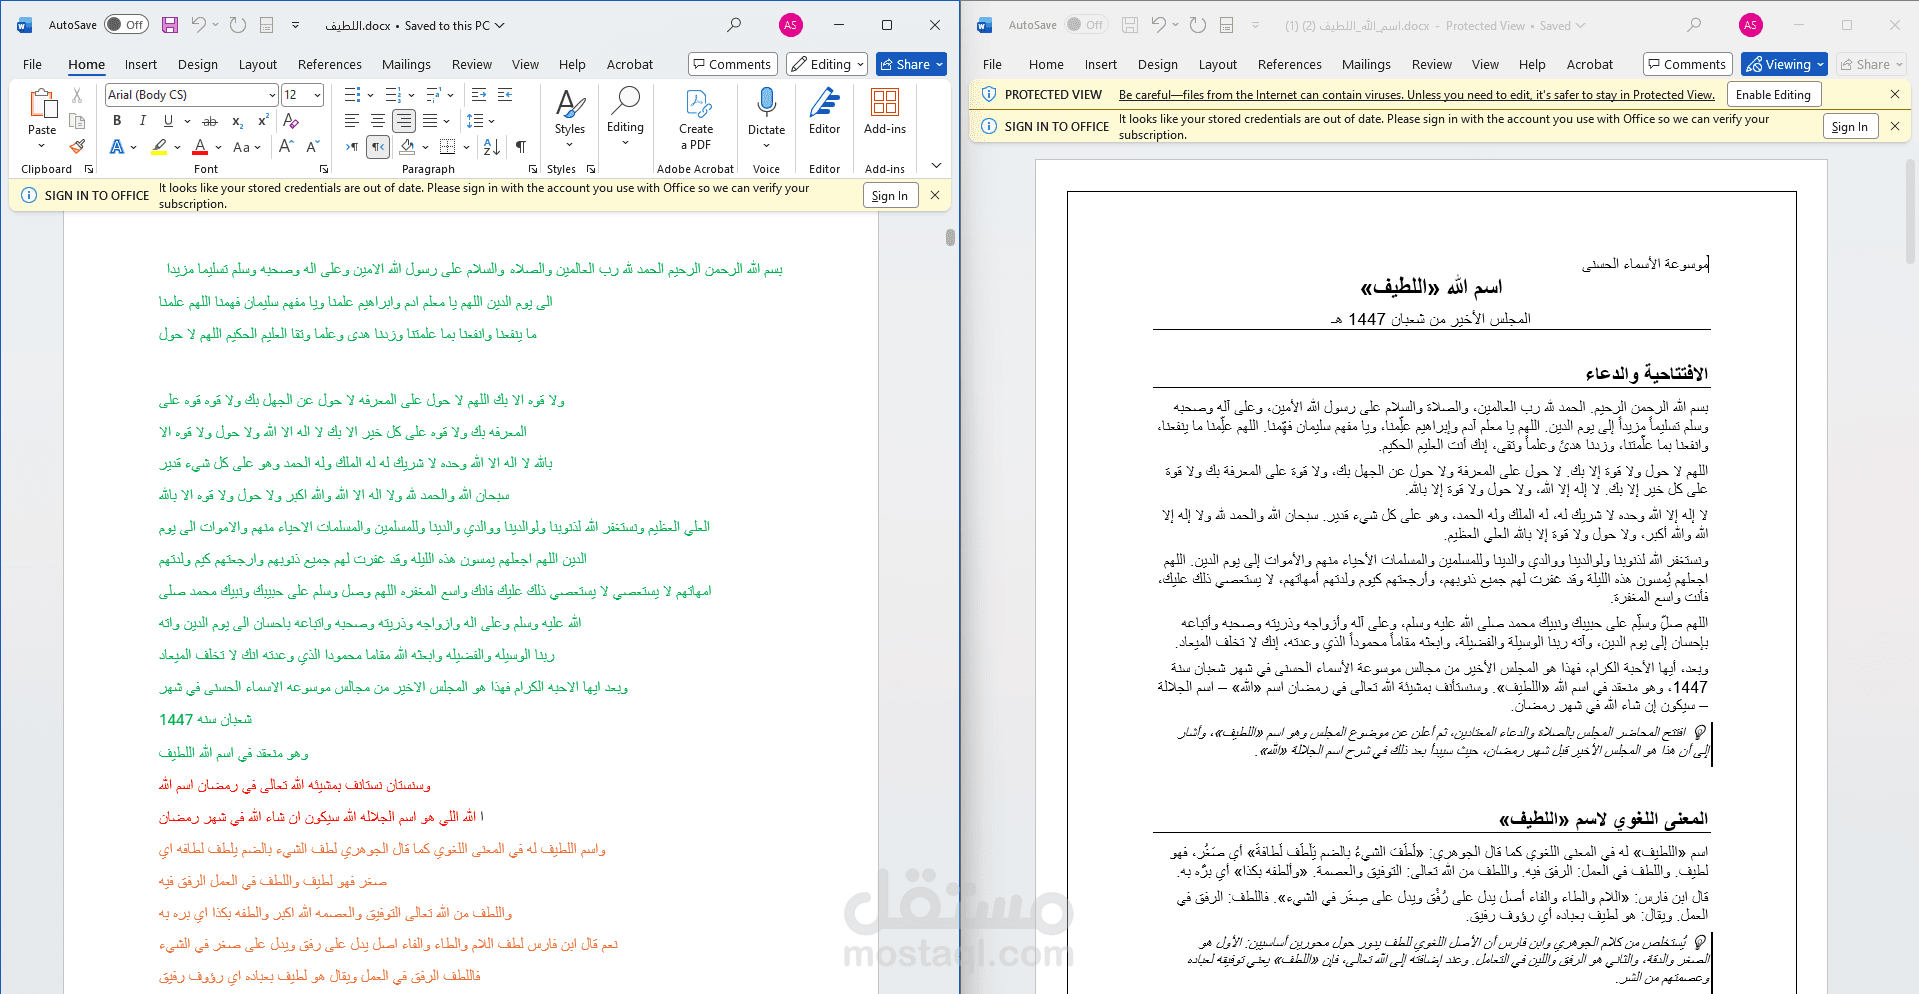The image size is (1919, 994).
Task: Open the Editor pen icon
Action: tap(824, 110)
